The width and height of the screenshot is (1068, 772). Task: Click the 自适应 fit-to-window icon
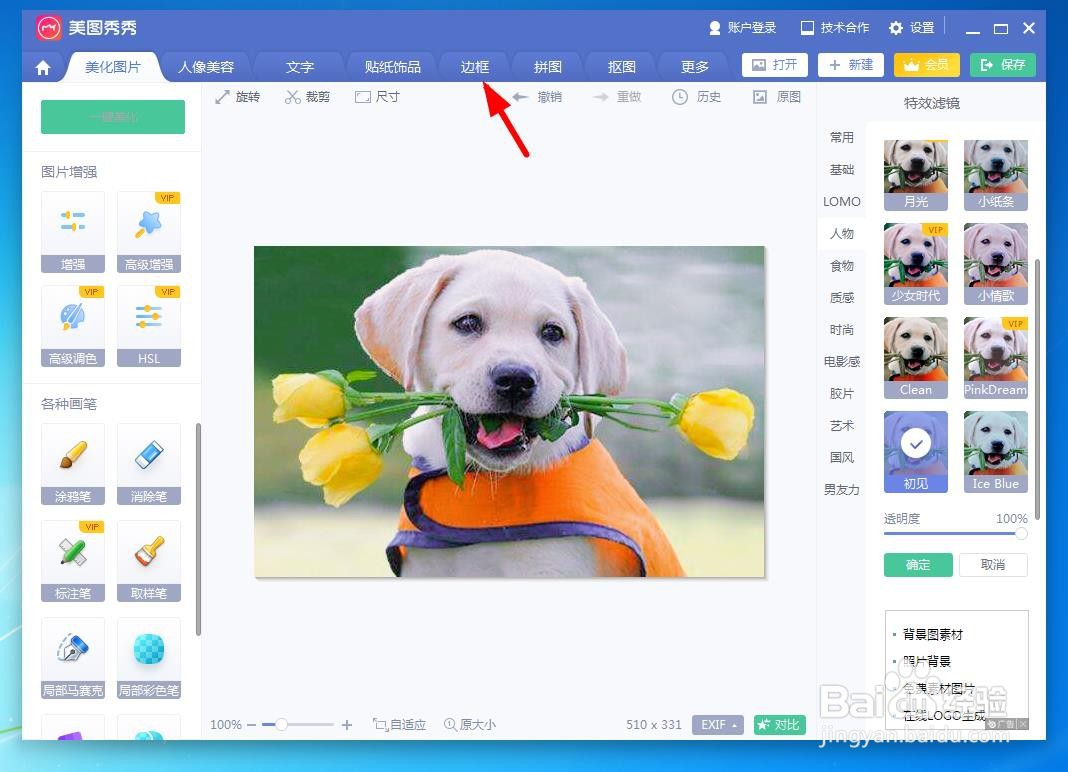click(399, 725)
